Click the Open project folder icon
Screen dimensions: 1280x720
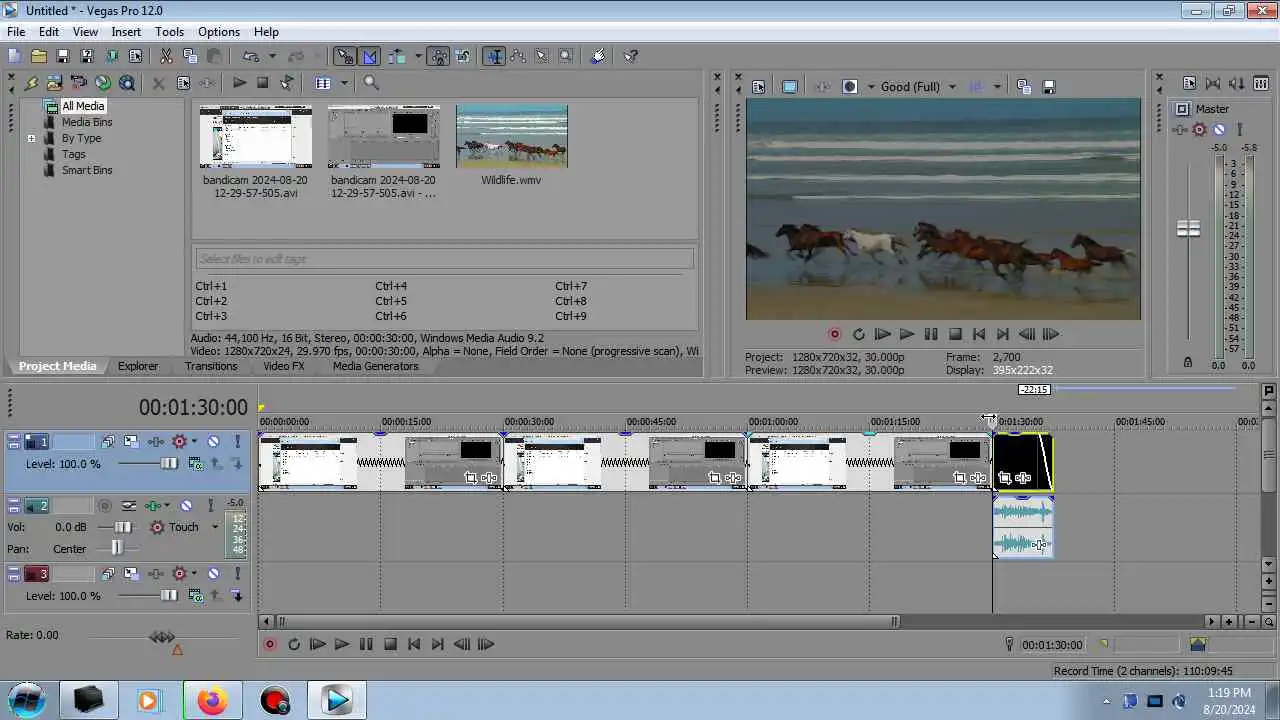38,56
